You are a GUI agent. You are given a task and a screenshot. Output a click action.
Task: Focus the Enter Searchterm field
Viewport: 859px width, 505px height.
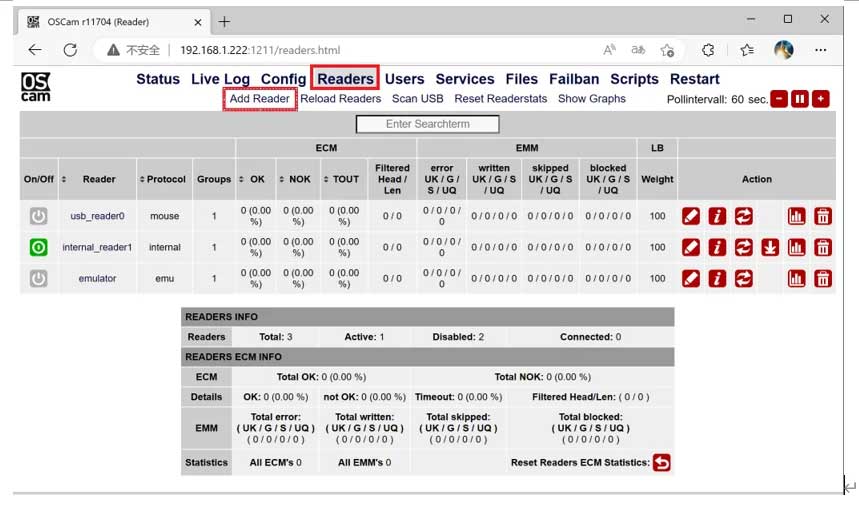(427, 124)
